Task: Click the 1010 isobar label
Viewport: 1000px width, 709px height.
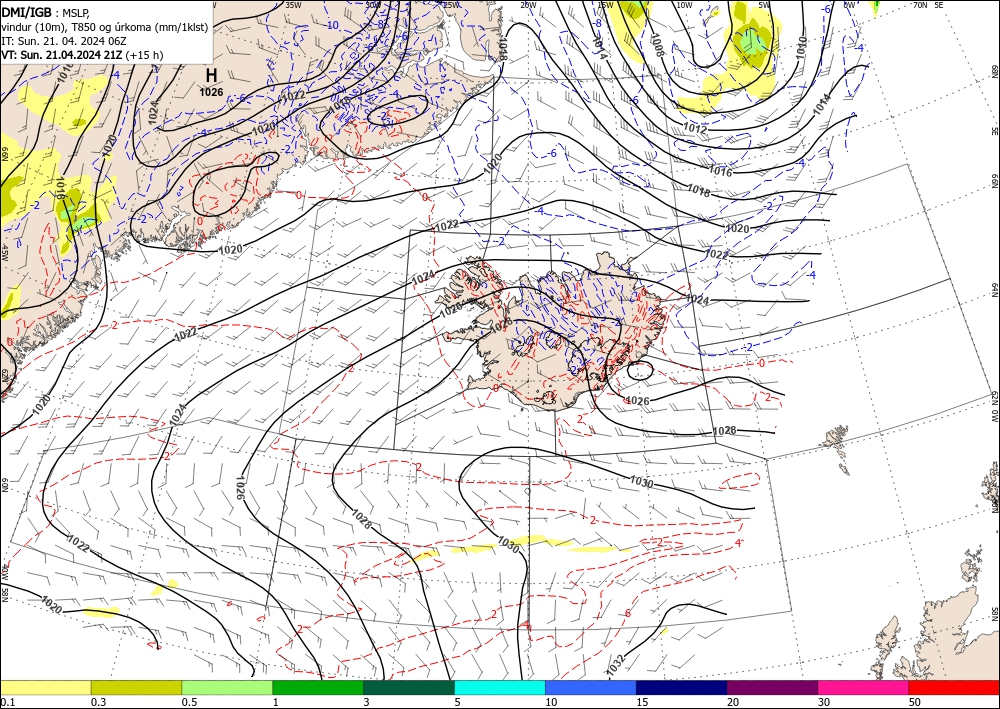Action: (802, 47)
